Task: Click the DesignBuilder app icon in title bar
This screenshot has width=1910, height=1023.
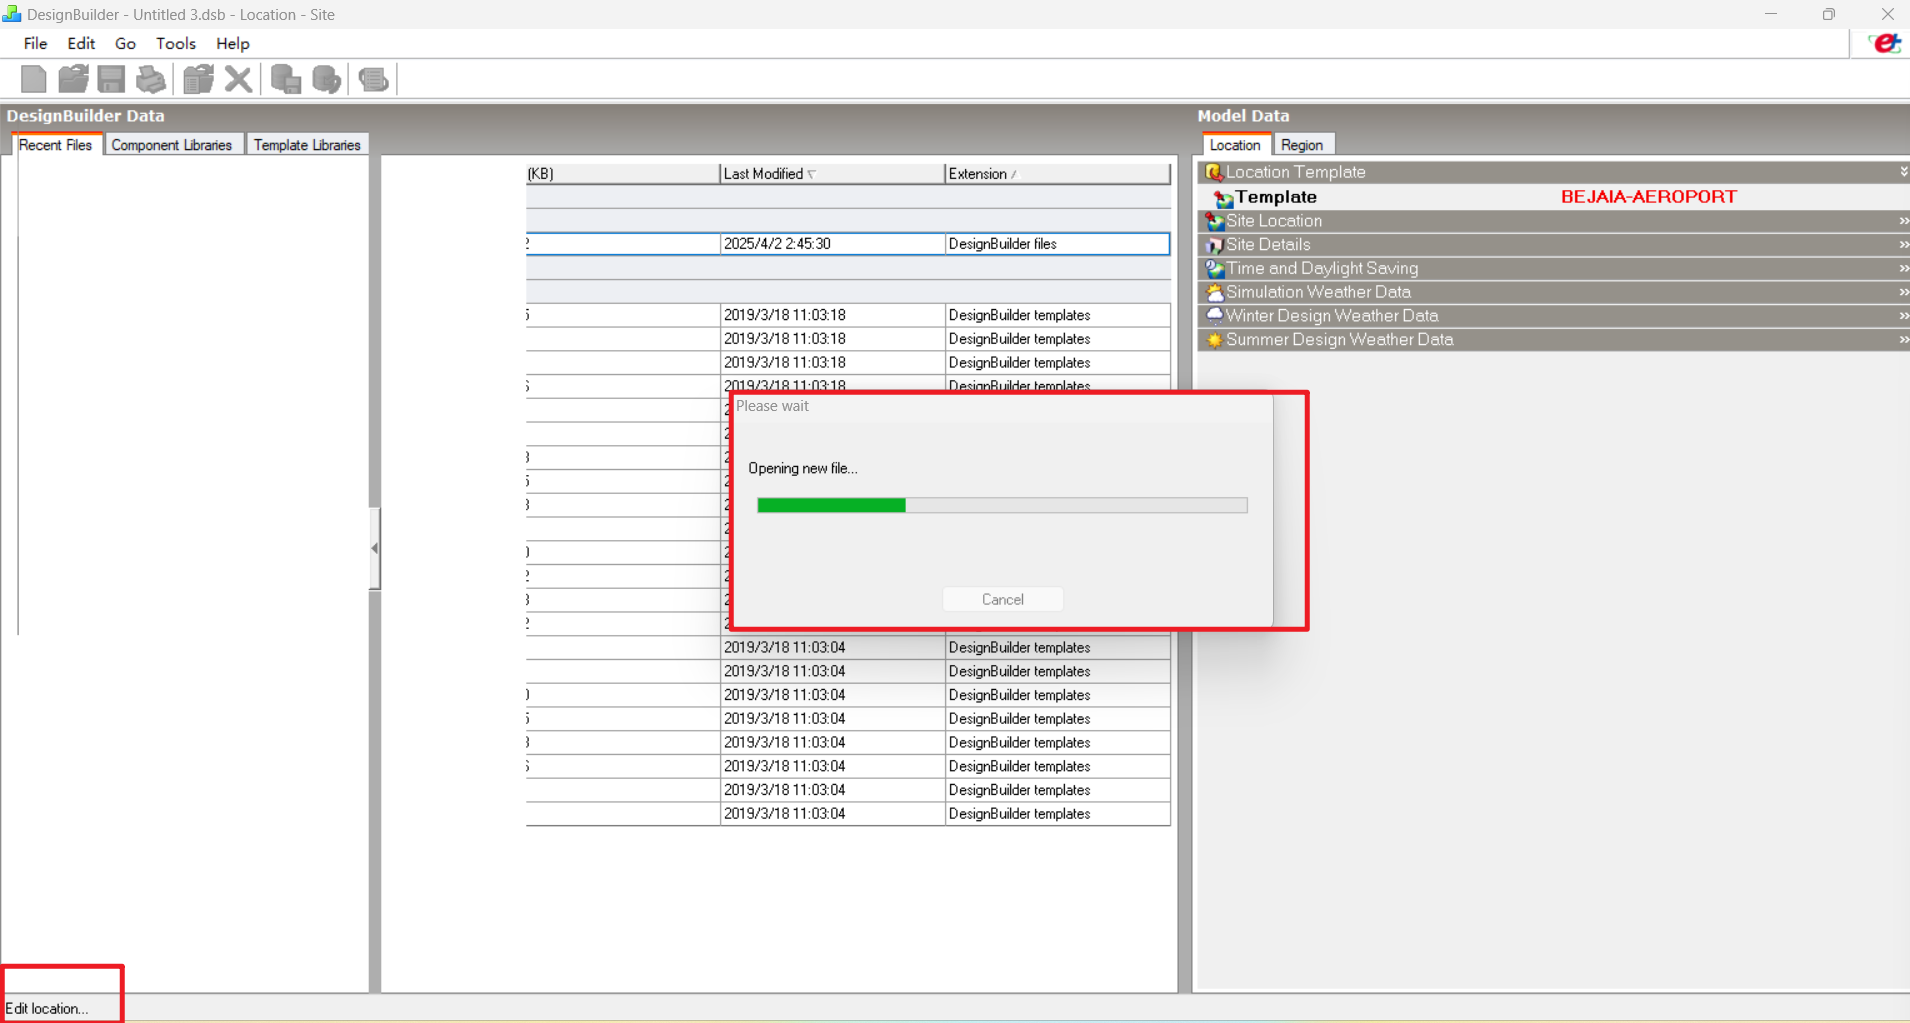Action: pyautogui.click(x=12, y=14)
